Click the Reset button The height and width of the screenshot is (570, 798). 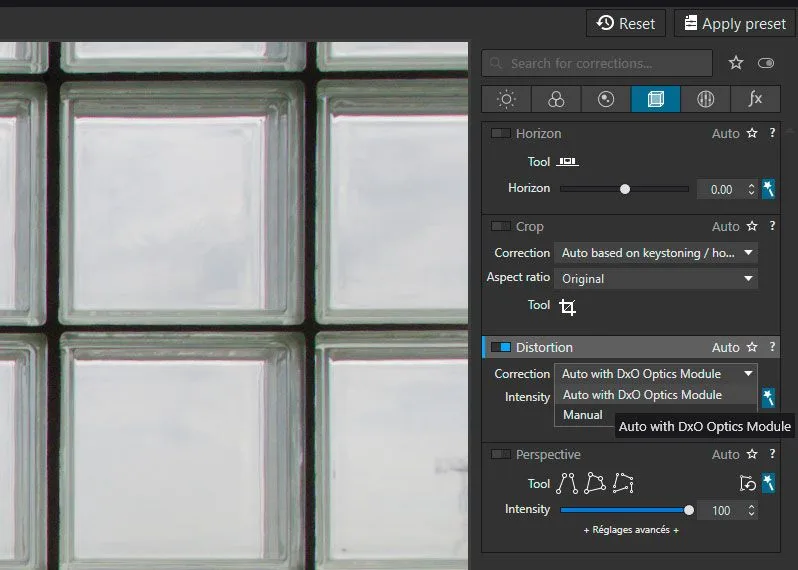(x=626, y=23)
